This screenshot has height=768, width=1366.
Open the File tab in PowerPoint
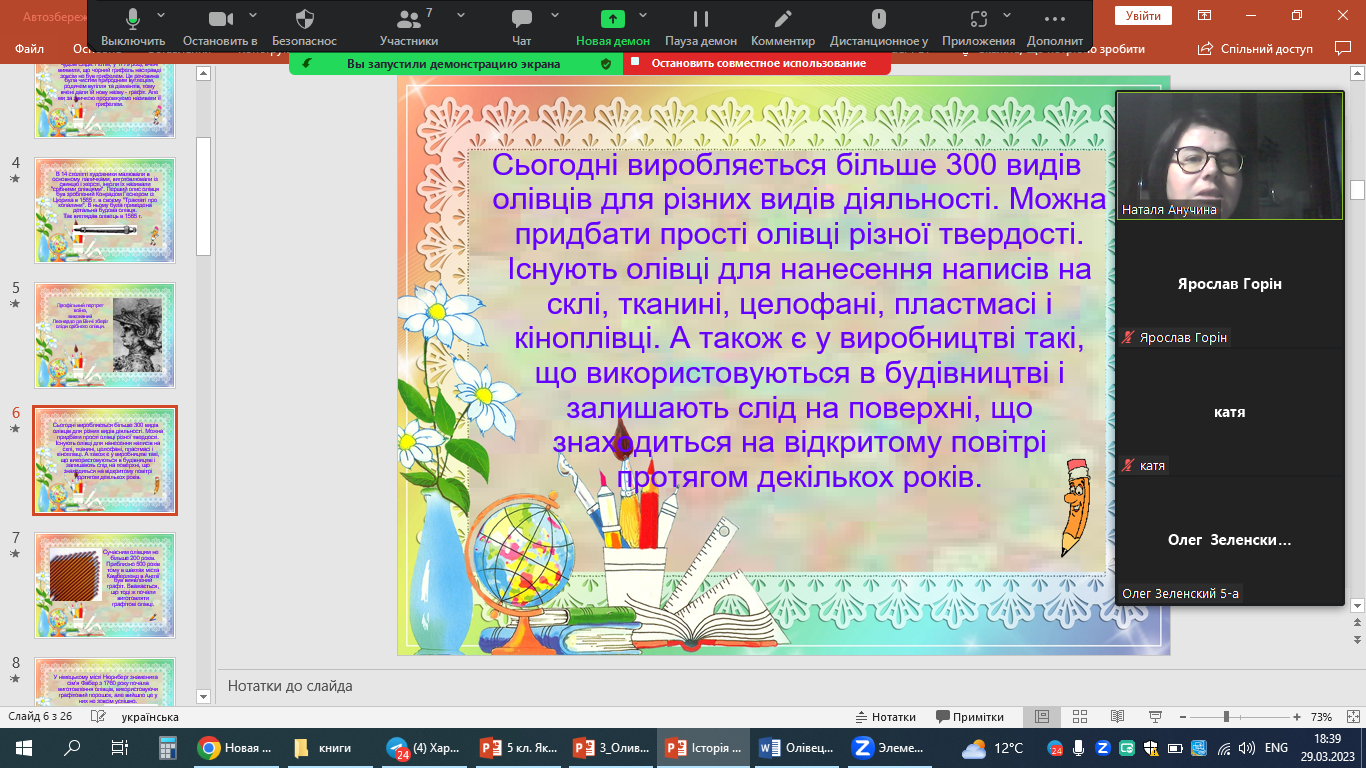[30, 49]
